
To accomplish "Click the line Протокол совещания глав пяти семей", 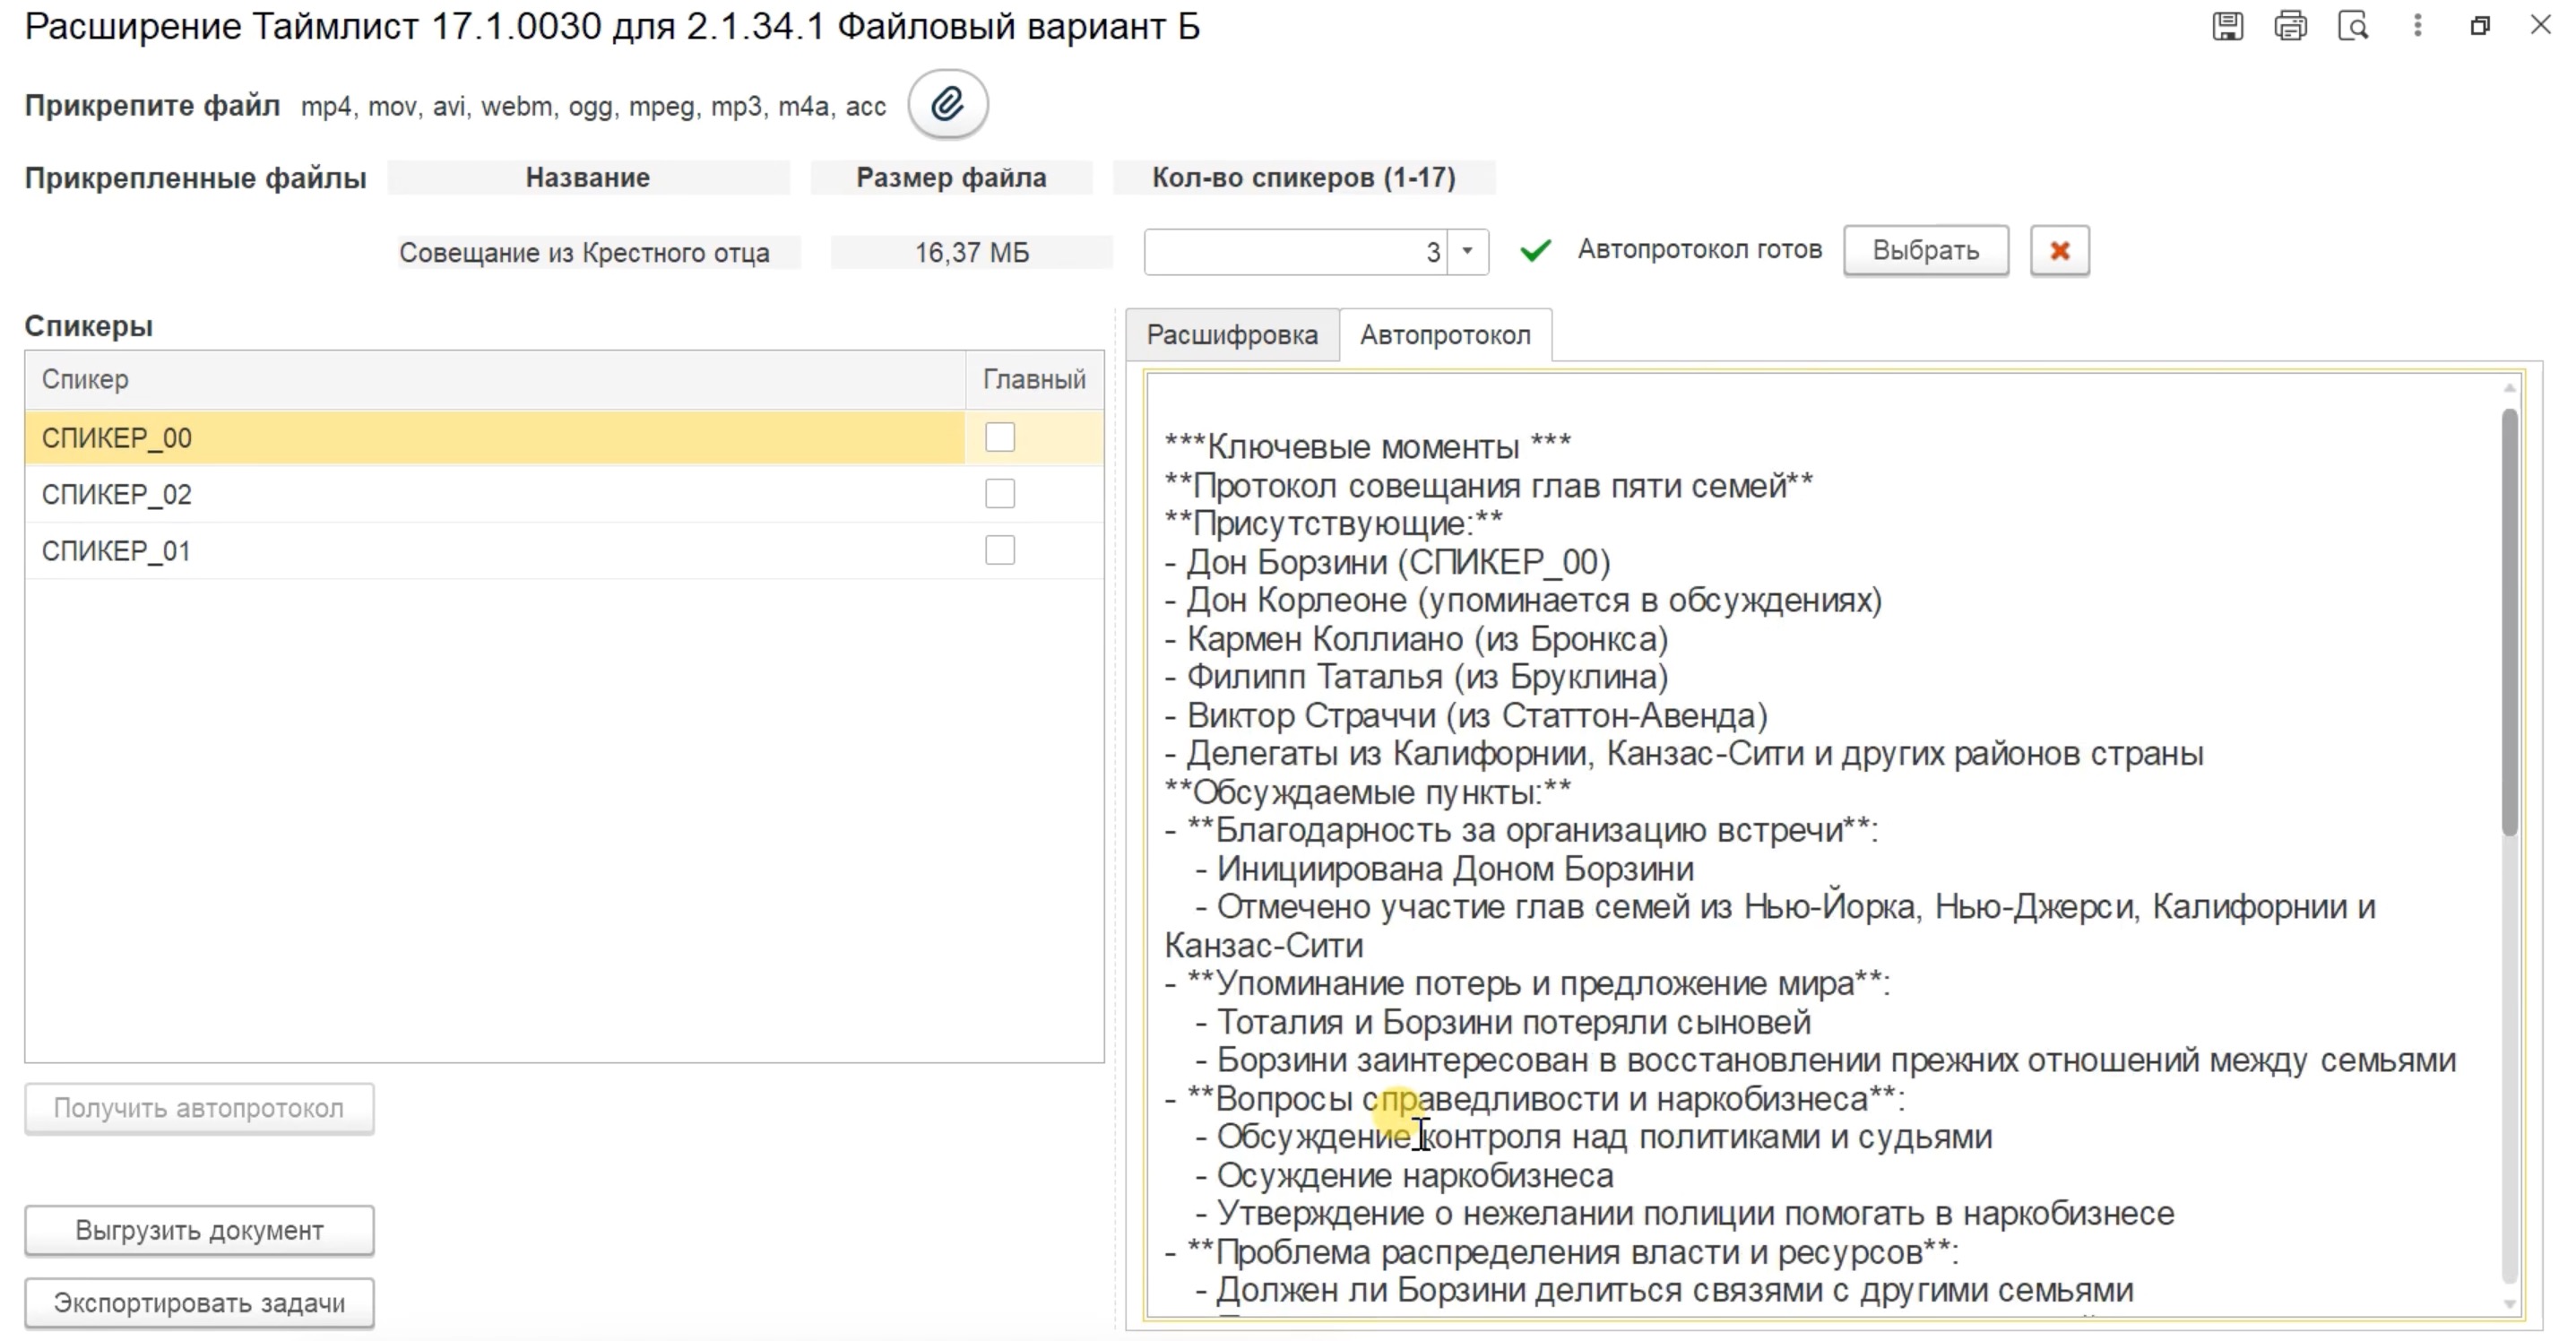I will [1489, 486].
